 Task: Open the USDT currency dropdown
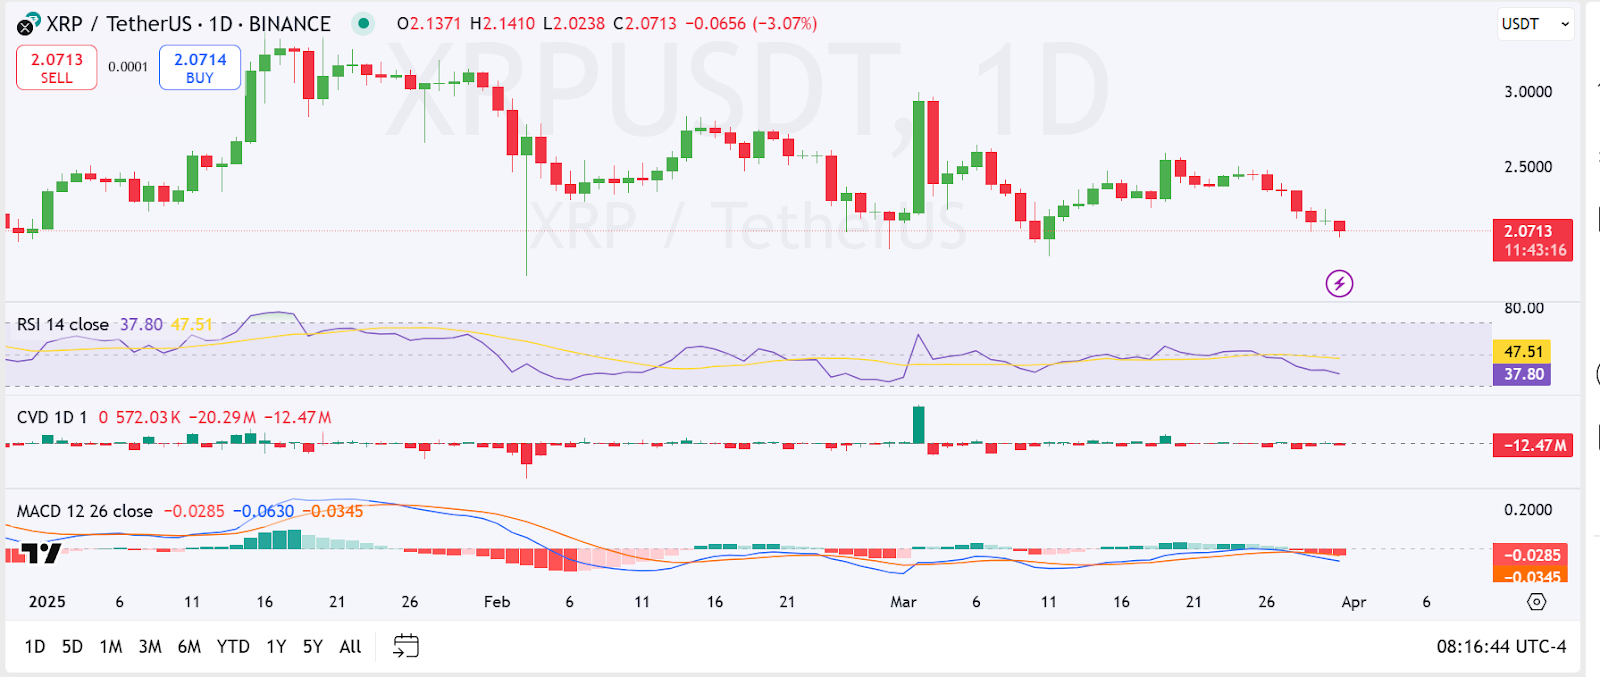click(x=1535, y=24)
